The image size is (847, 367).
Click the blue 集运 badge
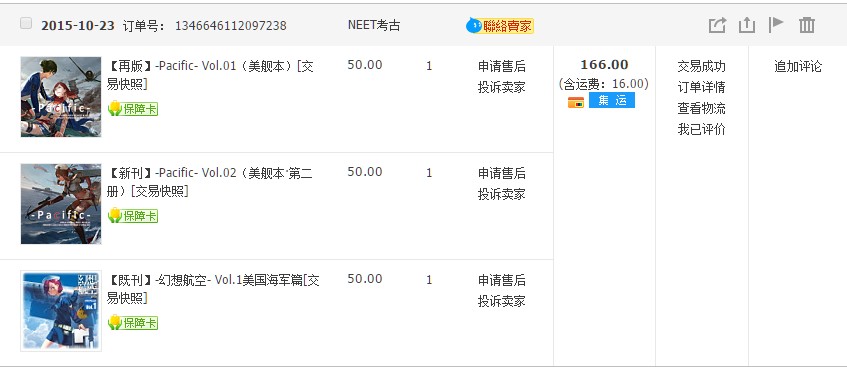tap(611, 100)
